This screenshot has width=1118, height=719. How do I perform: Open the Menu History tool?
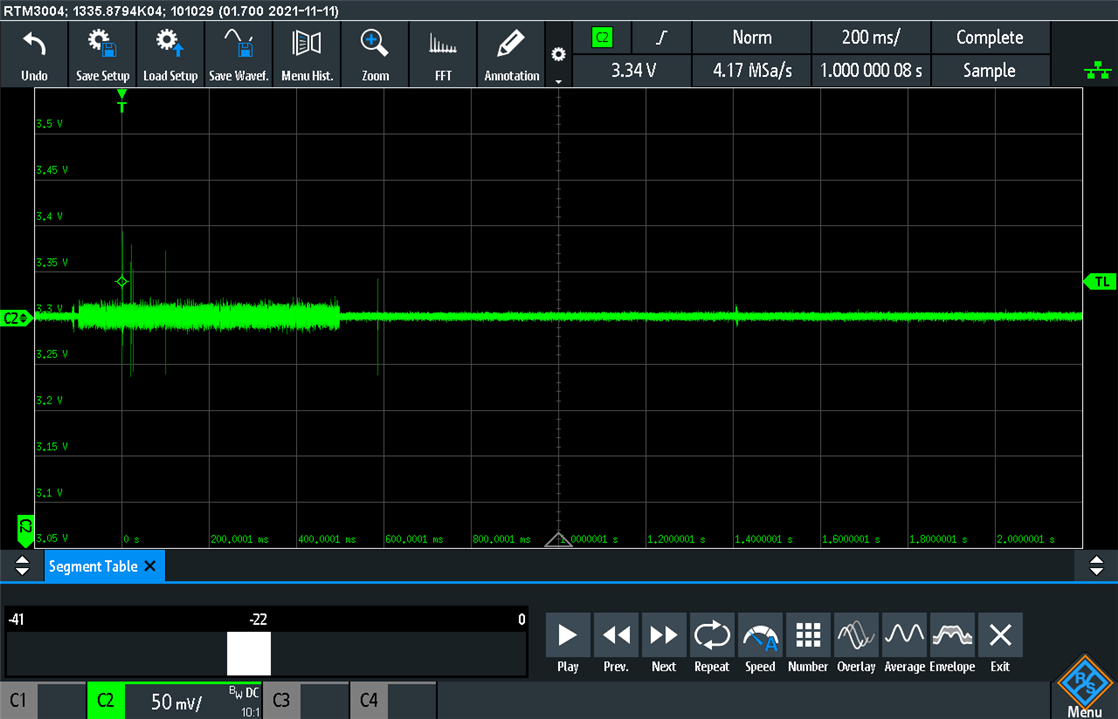point(307,55)
